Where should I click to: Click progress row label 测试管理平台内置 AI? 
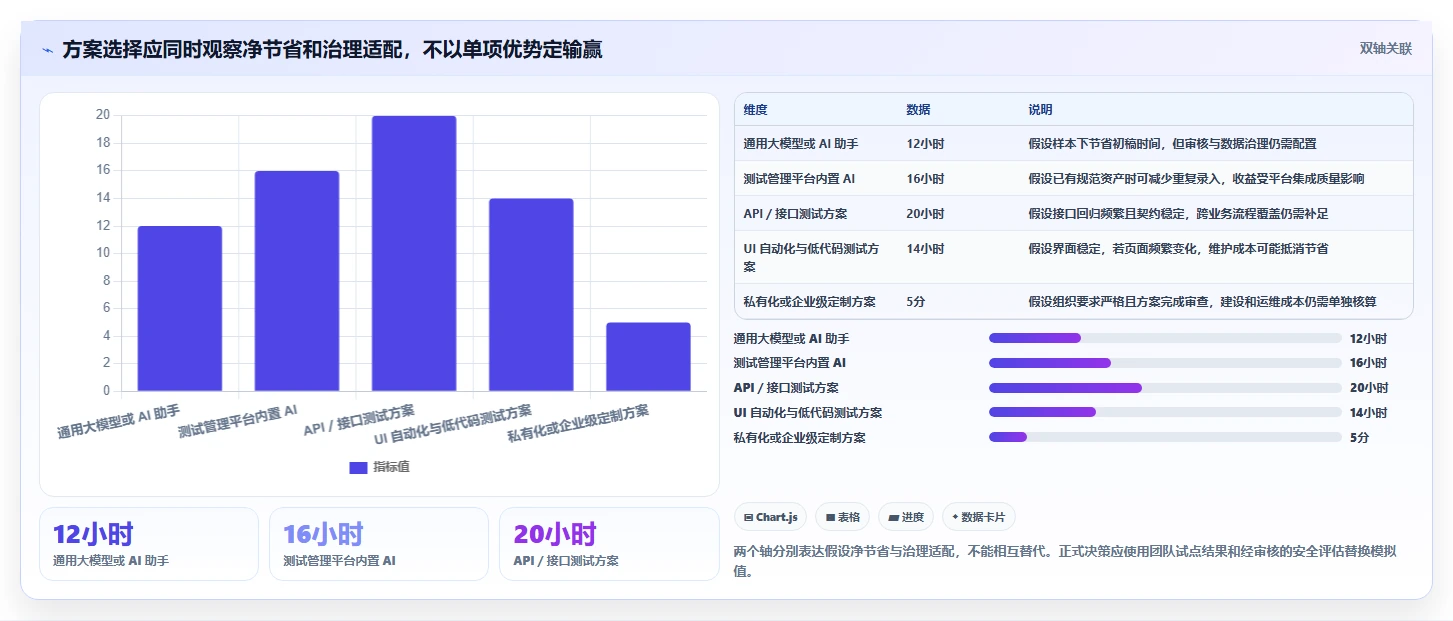789,363
